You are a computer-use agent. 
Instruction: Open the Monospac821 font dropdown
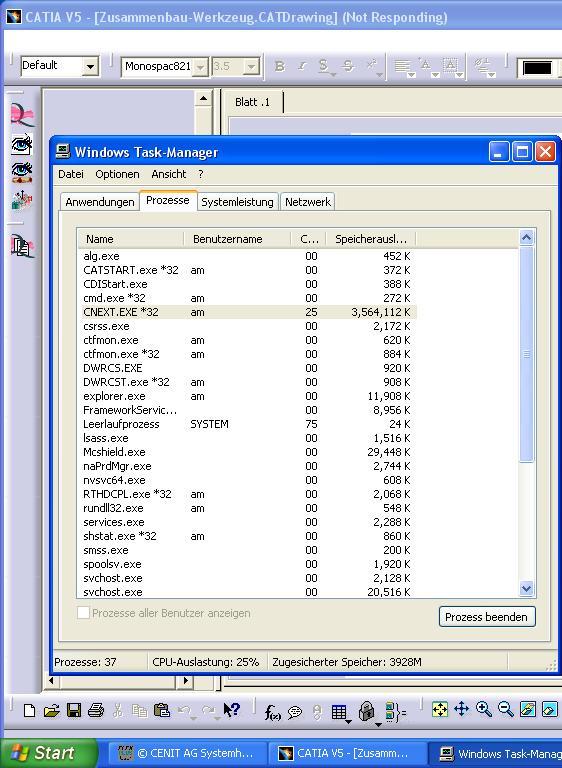click(x=200, y=67)
